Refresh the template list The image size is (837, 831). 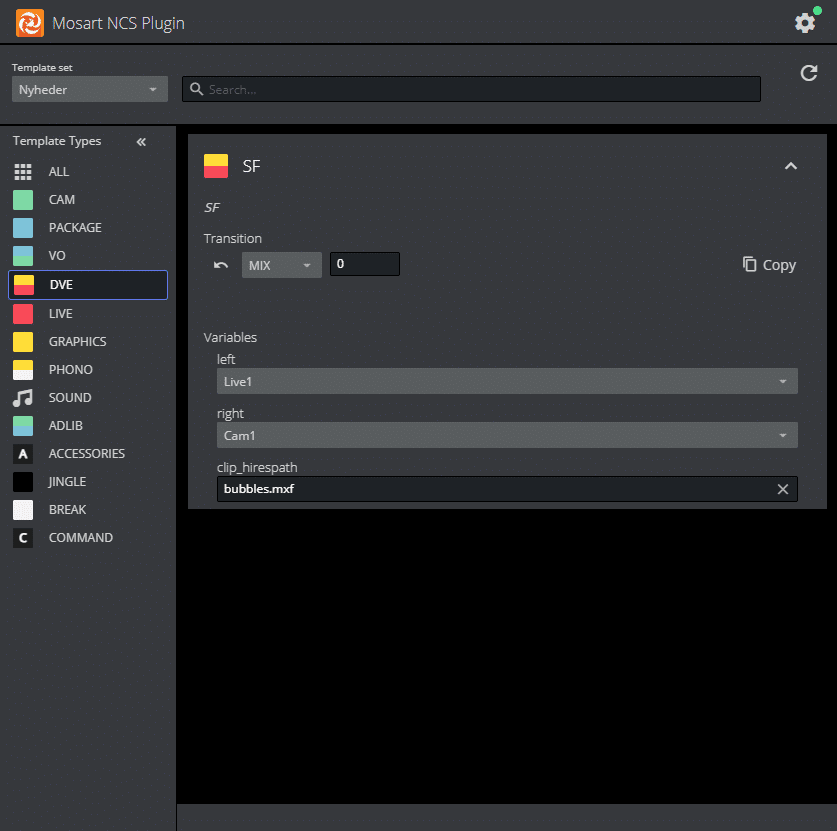pos(809,73)
